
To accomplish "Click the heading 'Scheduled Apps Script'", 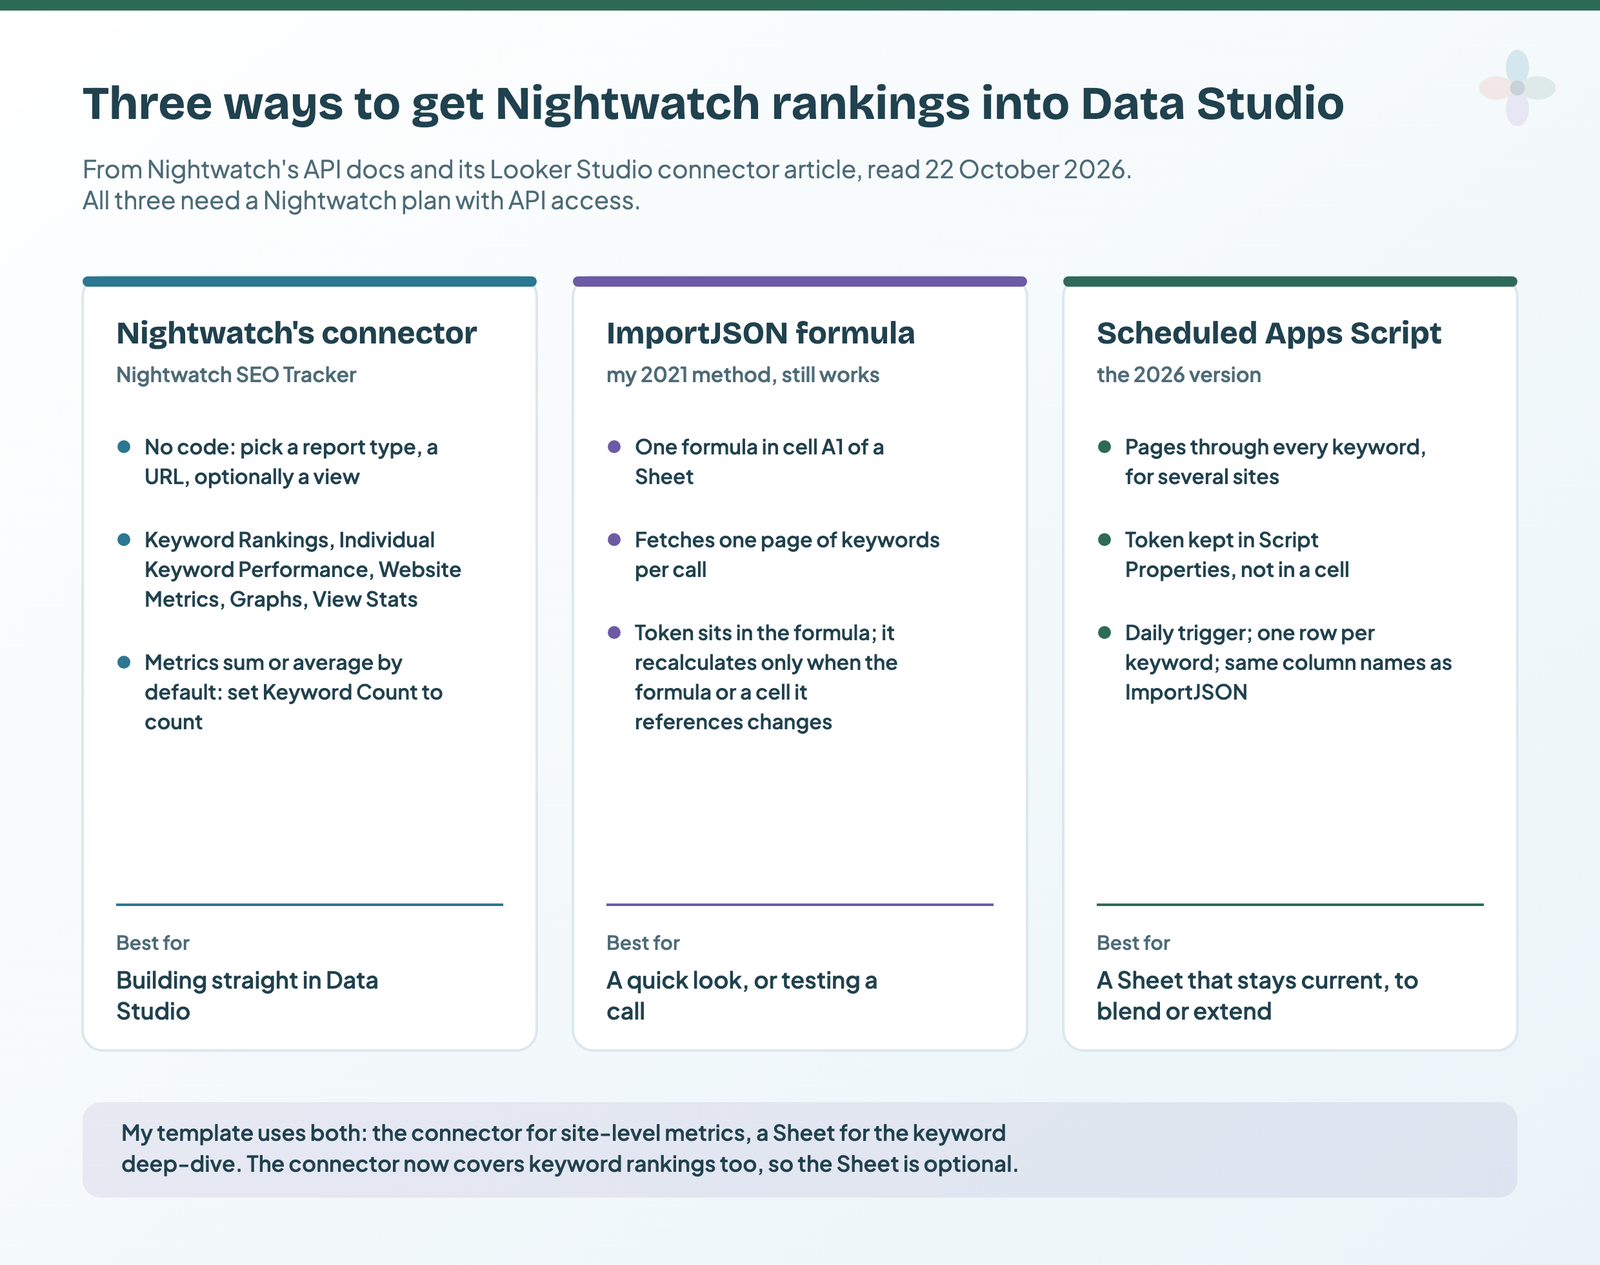I will pyautogui.click(x=1269, y=333).
